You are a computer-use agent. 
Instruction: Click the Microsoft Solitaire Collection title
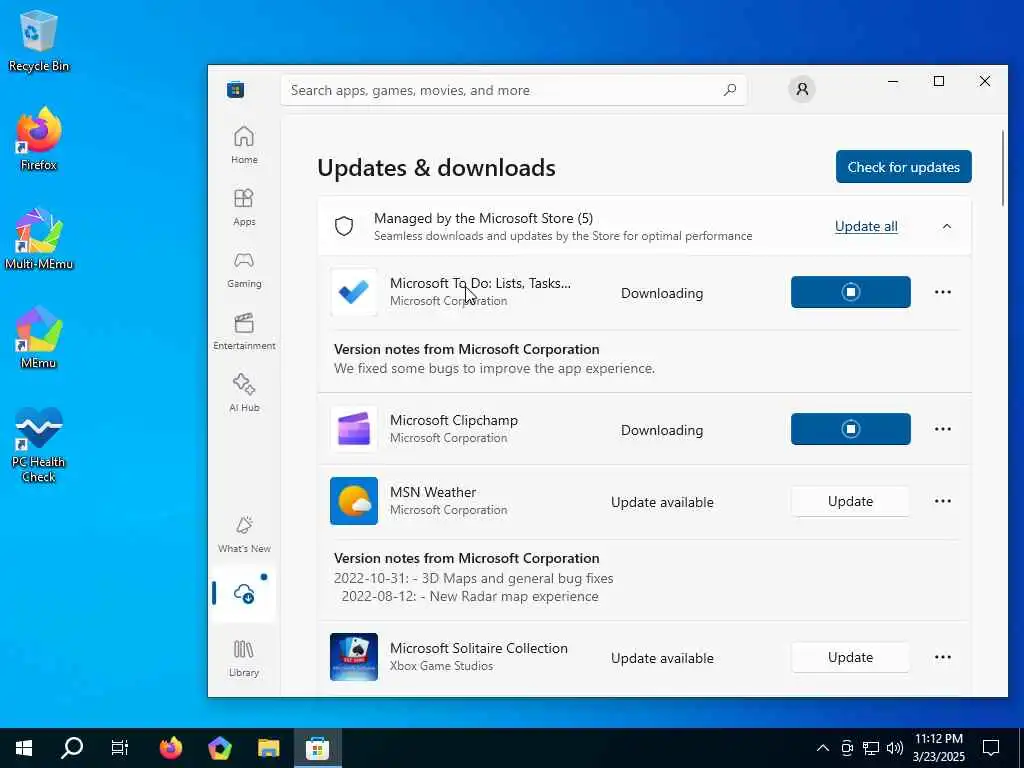coord(479,648)
